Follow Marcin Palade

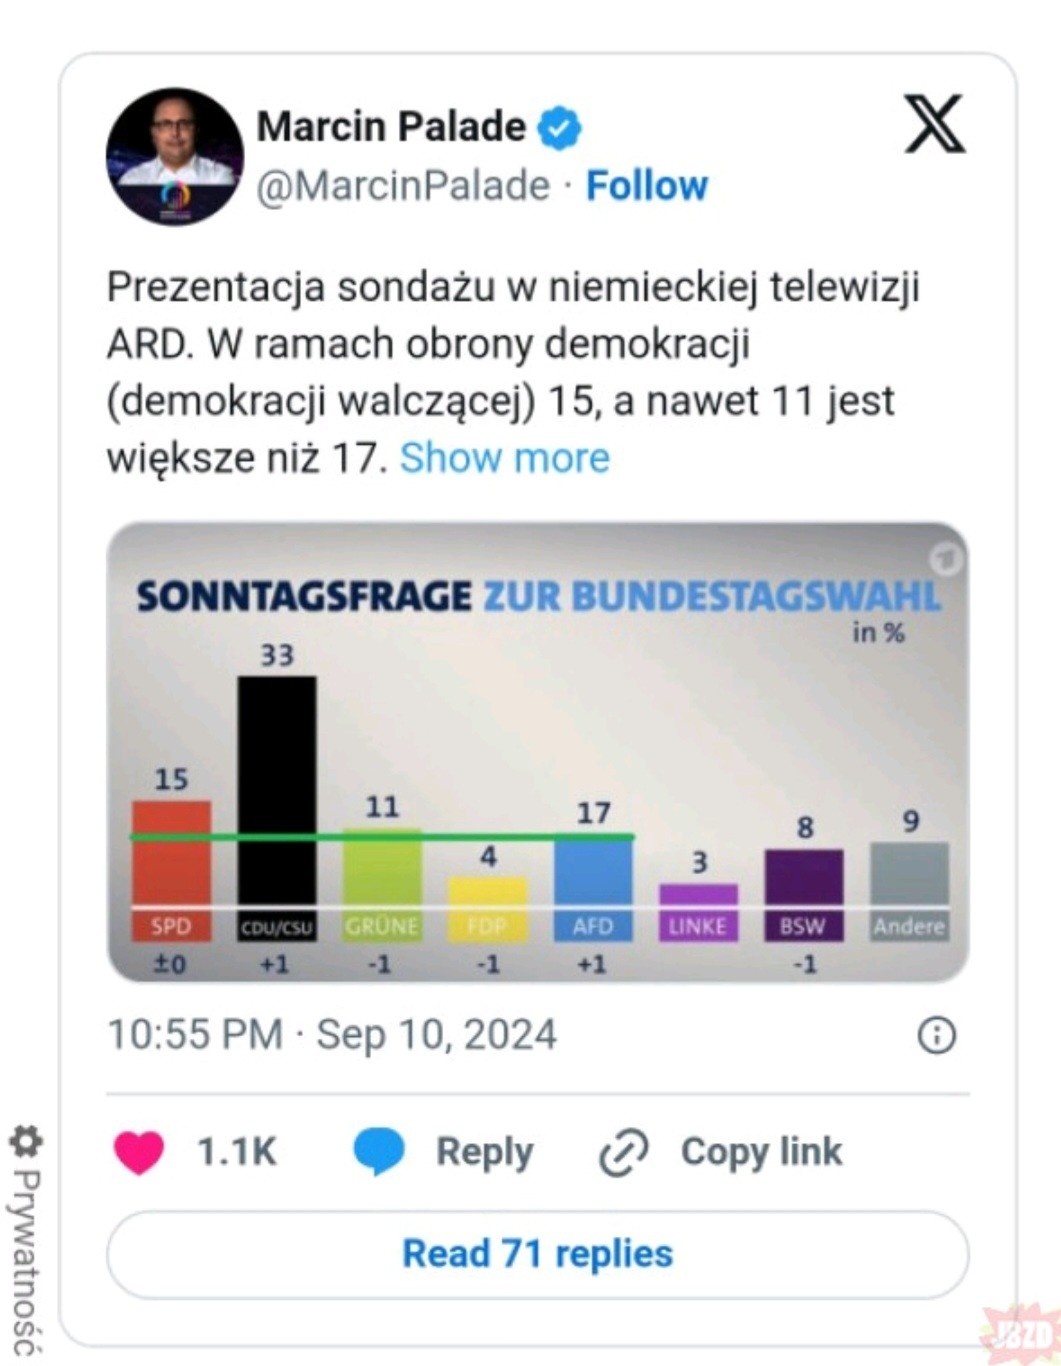[x=646, y=186]
